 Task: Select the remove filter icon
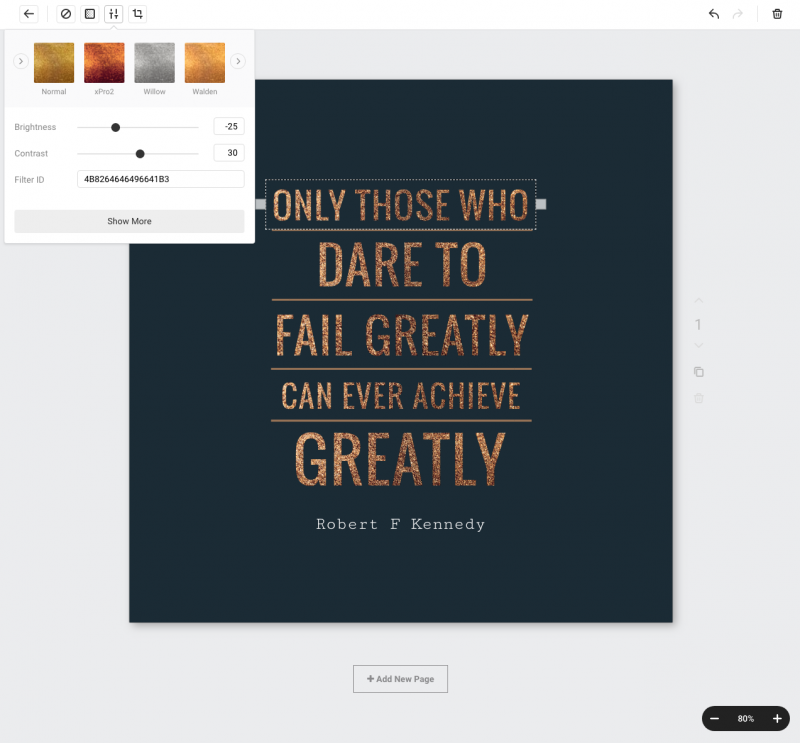65,14
